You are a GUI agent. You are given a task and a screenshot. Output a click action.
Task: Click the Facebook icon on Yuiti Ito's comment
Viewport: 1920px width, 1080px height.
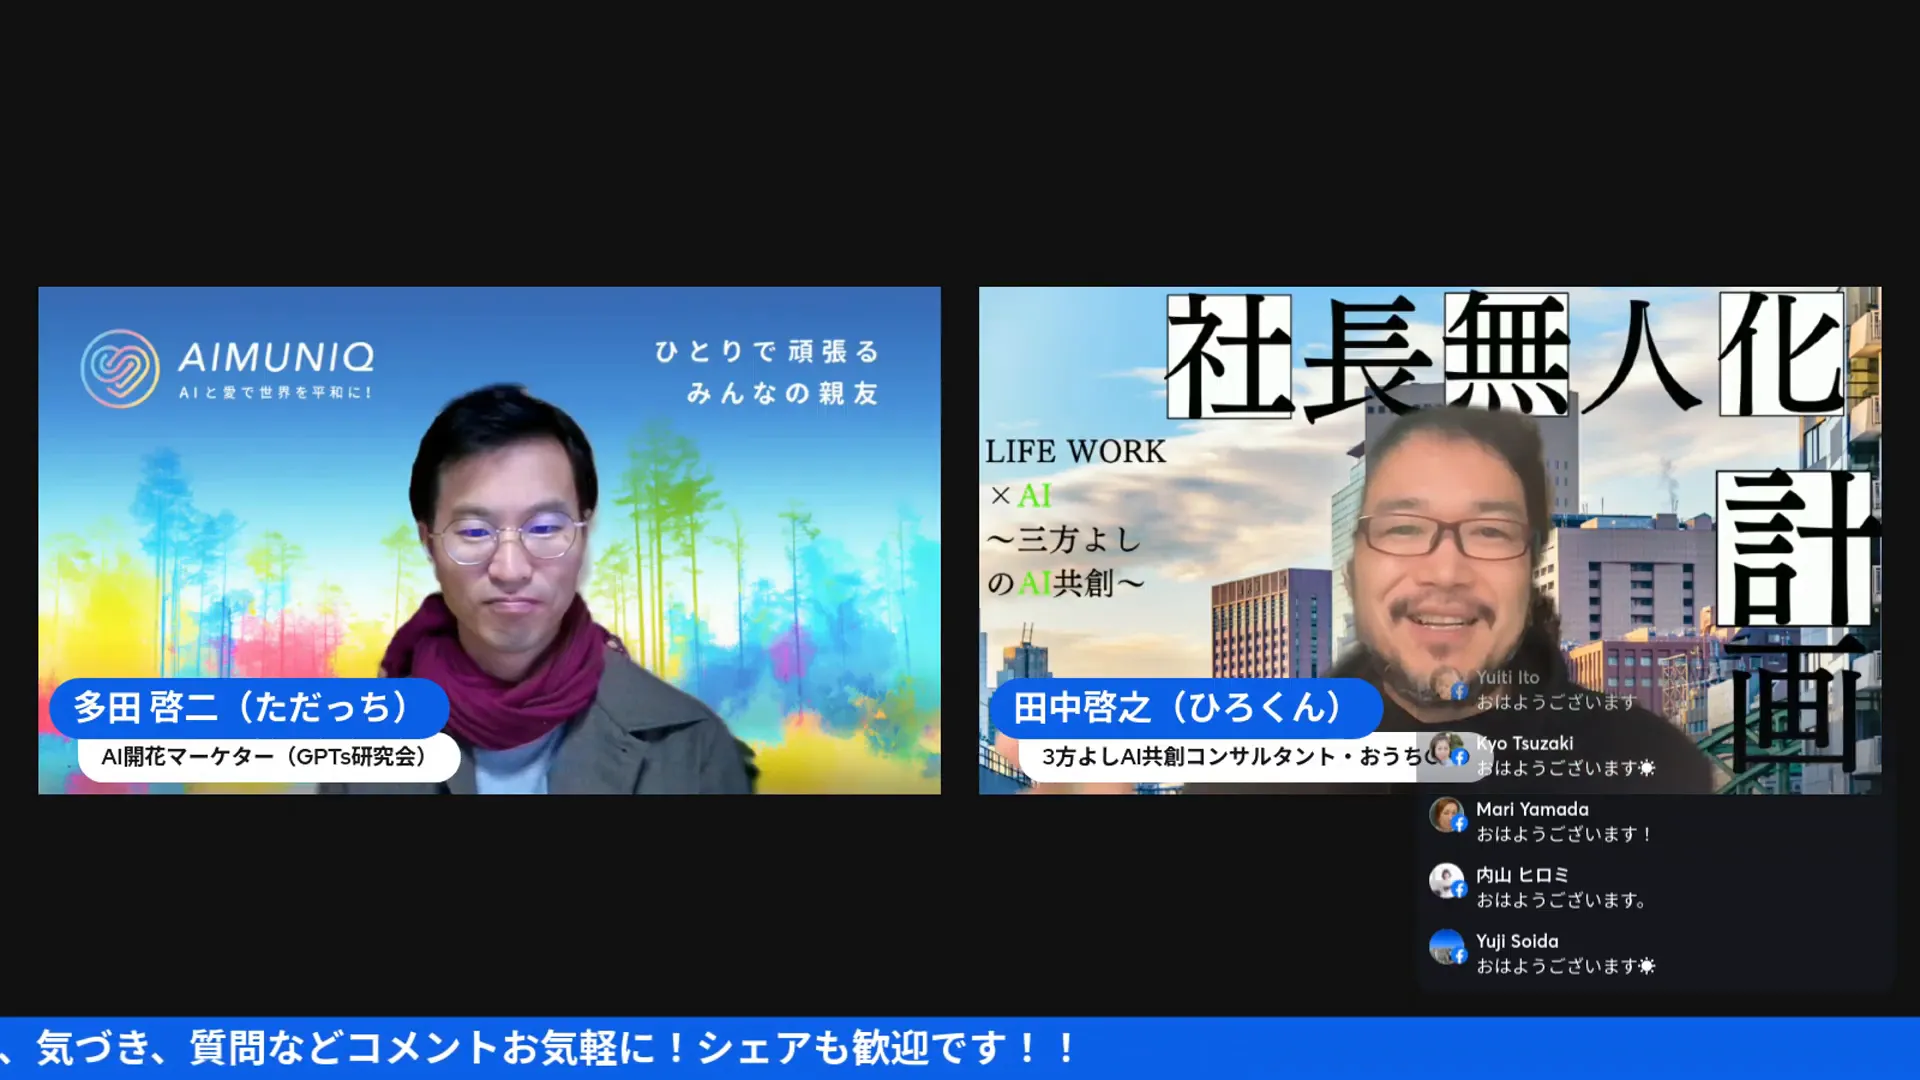click(1458, 691)
